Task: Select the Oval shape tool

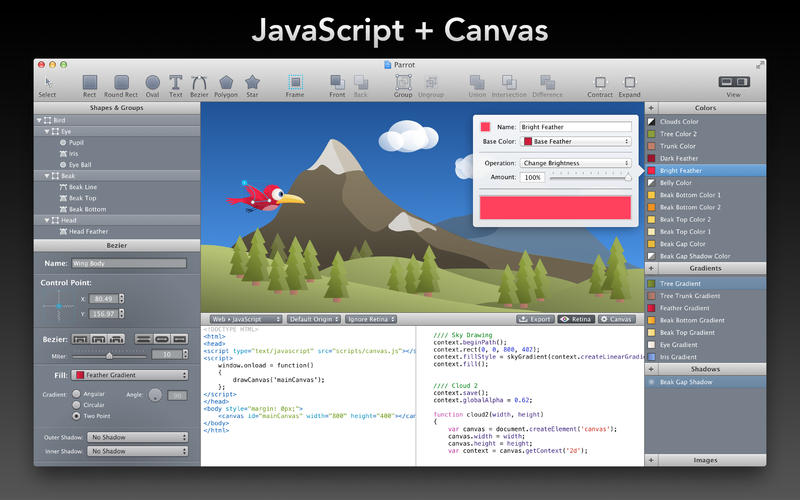Action: click(153, 86)
